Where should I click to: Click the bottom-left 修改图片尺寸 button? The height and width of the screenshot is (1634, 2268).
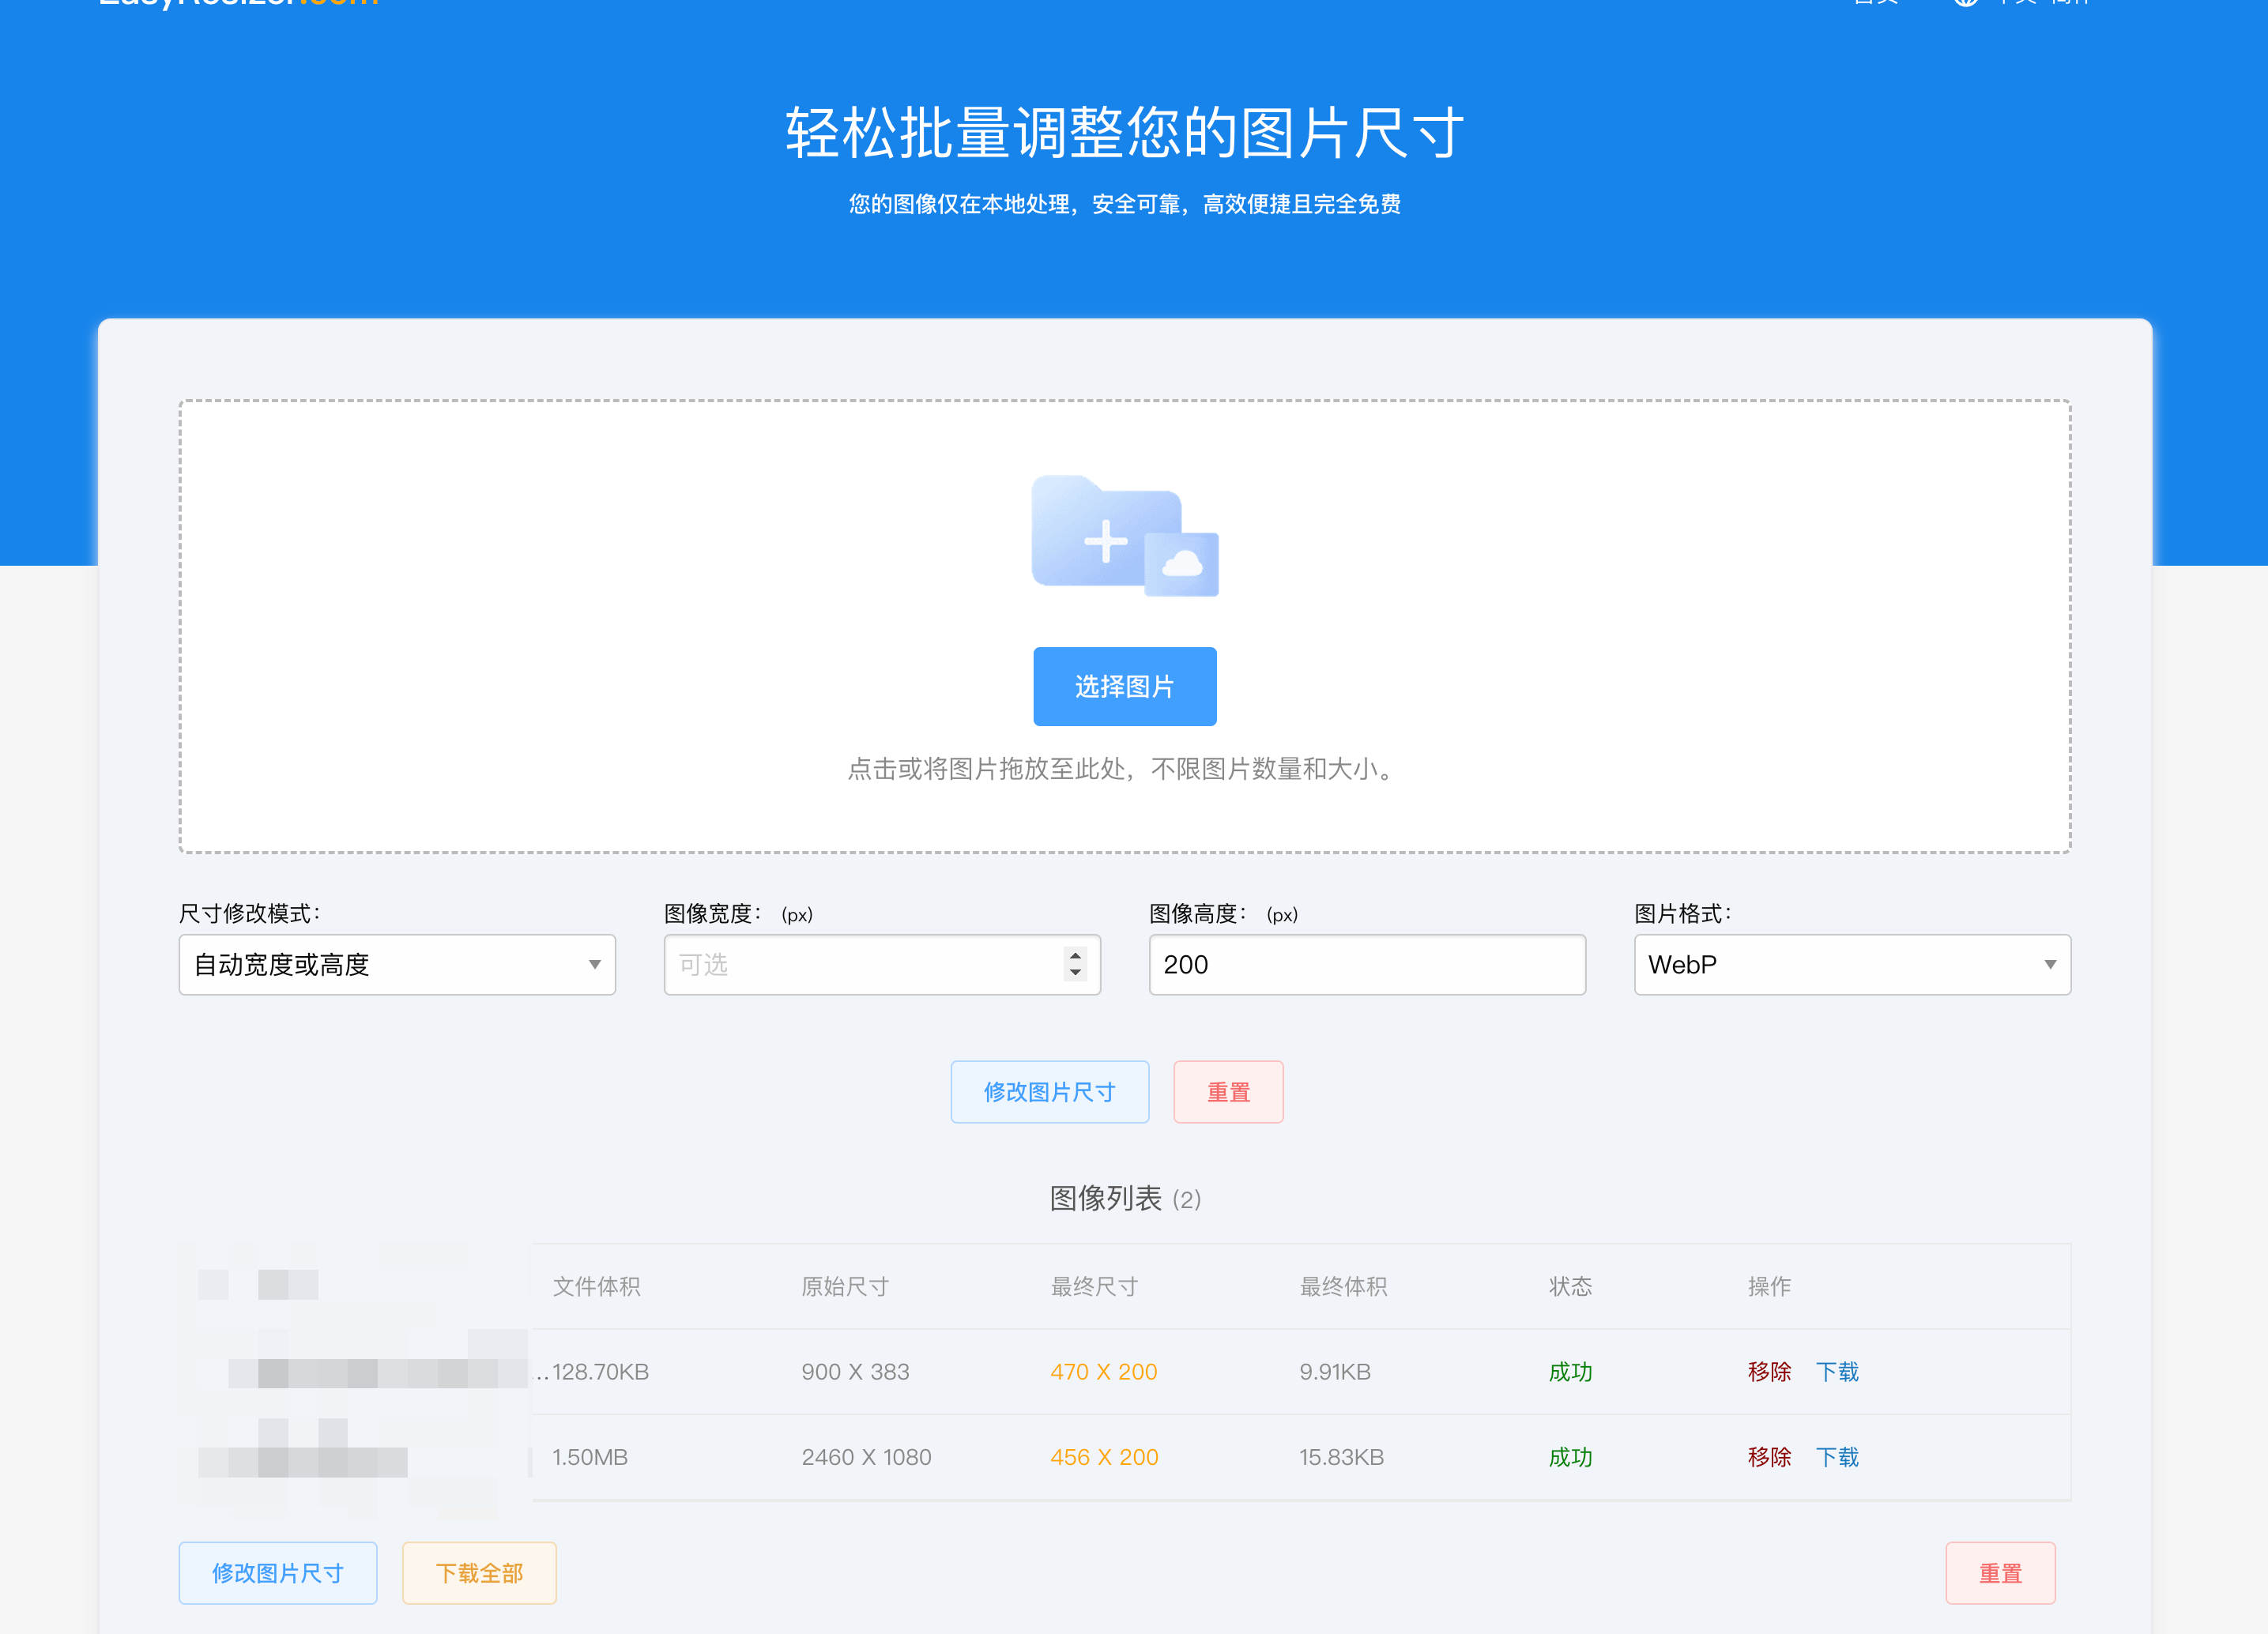278,1572
